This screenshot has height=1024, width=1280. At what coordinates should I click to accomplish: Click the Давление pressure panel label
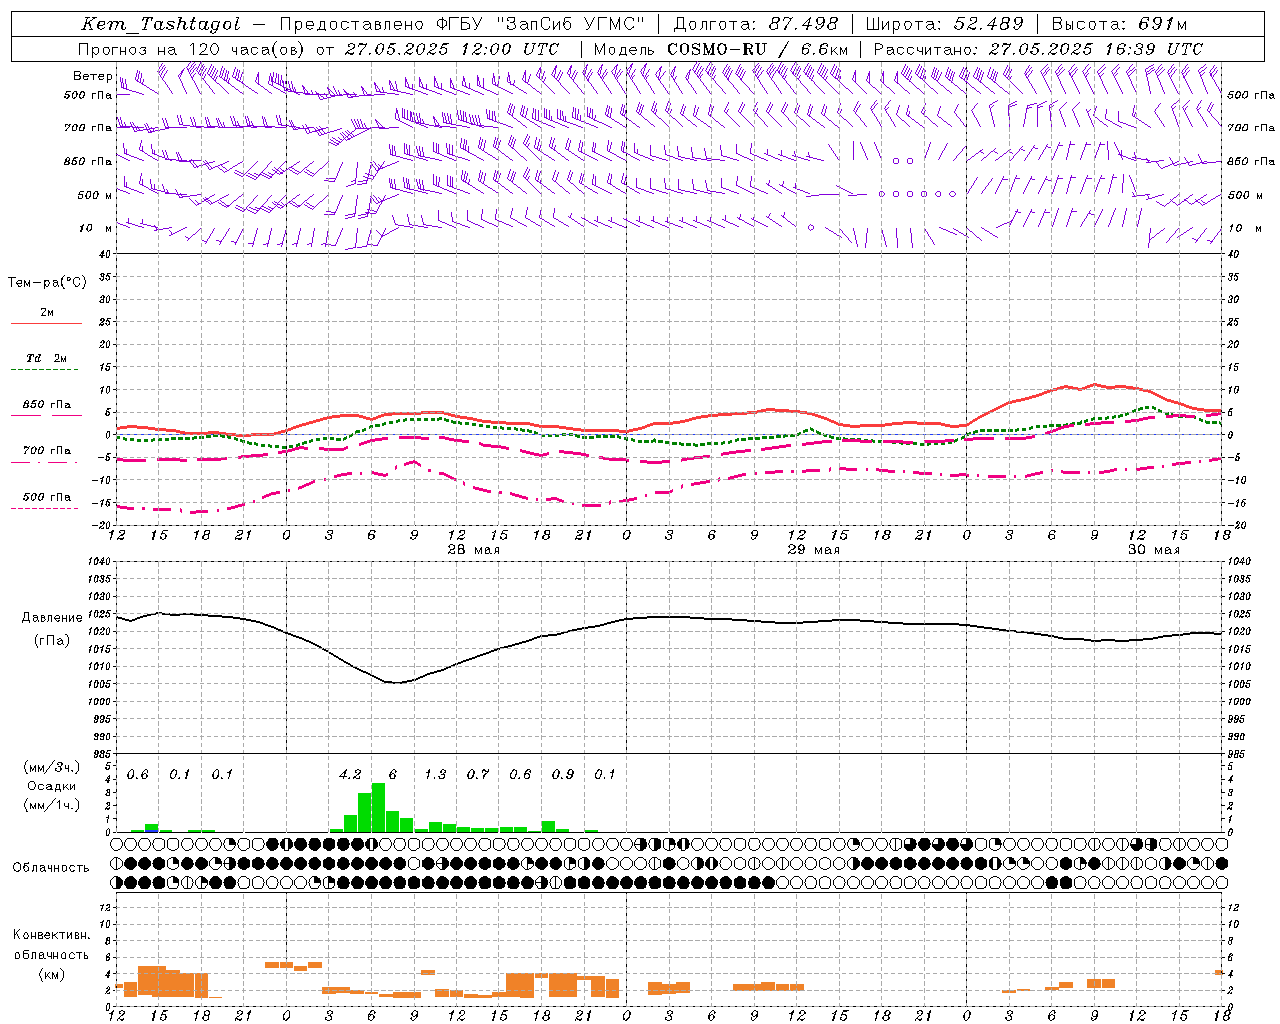pyautogui.click(x=52, y=618)
